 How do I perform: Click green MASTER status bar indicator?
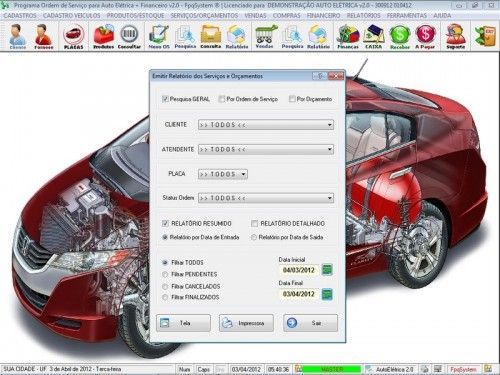(332, 369)
